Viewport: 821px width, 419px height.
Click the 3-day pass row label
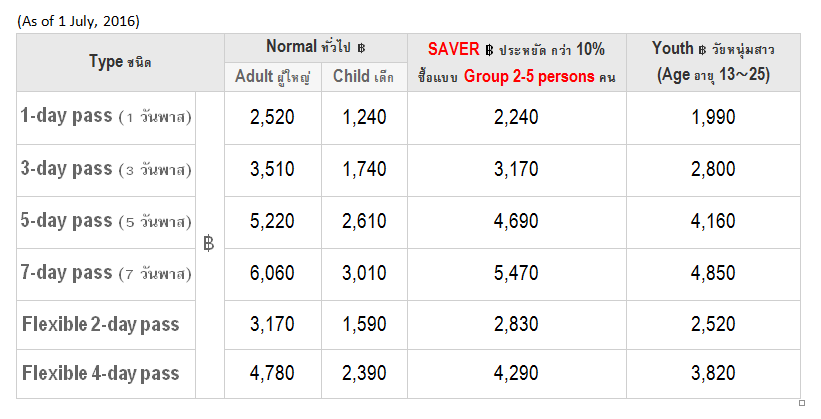106,170
